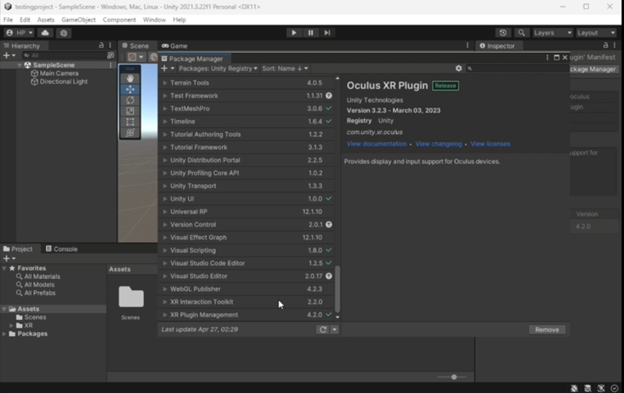Select the Move tool in Scene
Screen dimensions: 624x393
[130, 89]
